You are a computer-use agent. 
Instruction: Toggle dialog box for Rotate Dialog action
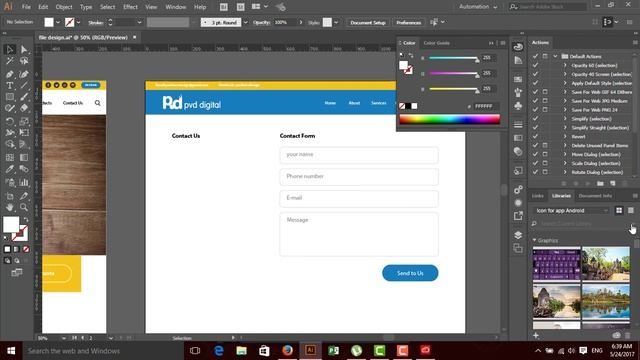(x=545, y=172)
